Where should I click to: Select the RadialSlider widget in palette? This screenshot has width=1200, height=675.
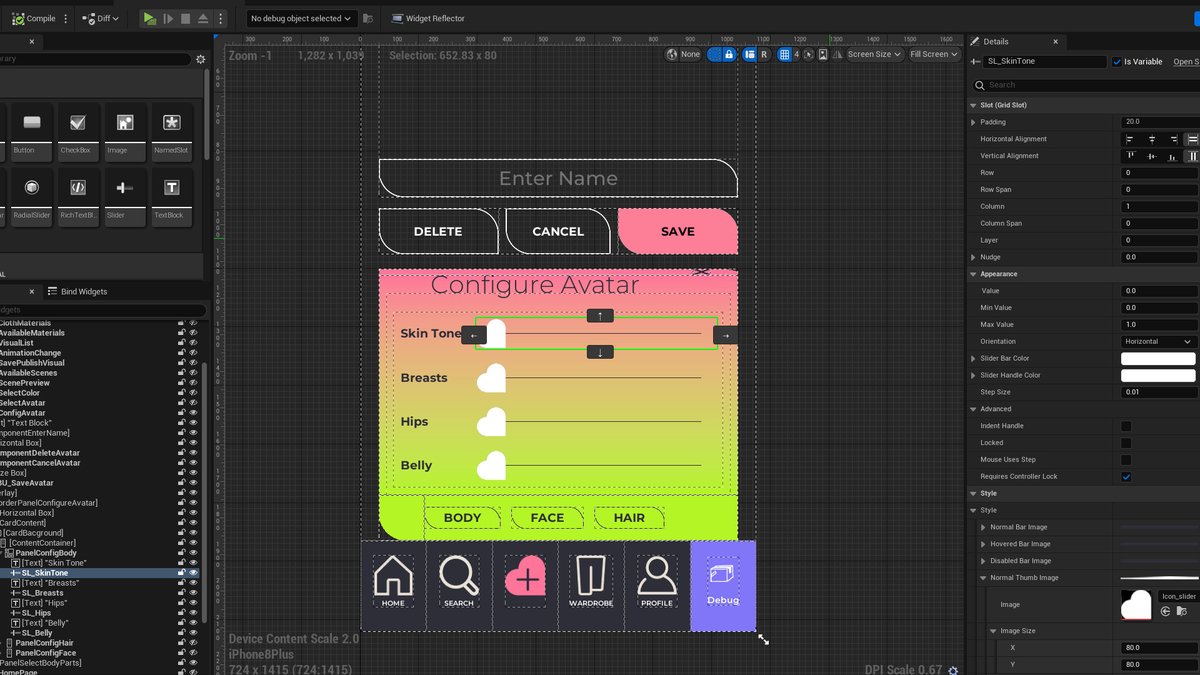[32, 197]
